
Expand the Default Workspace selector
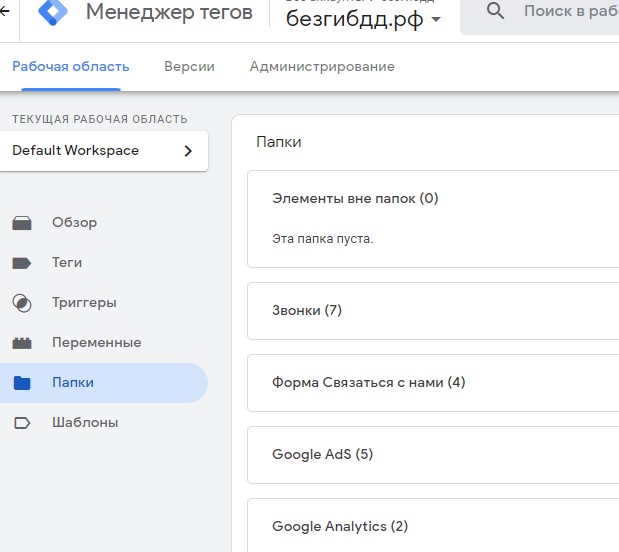pyautogui.click(x=104, y=151)
